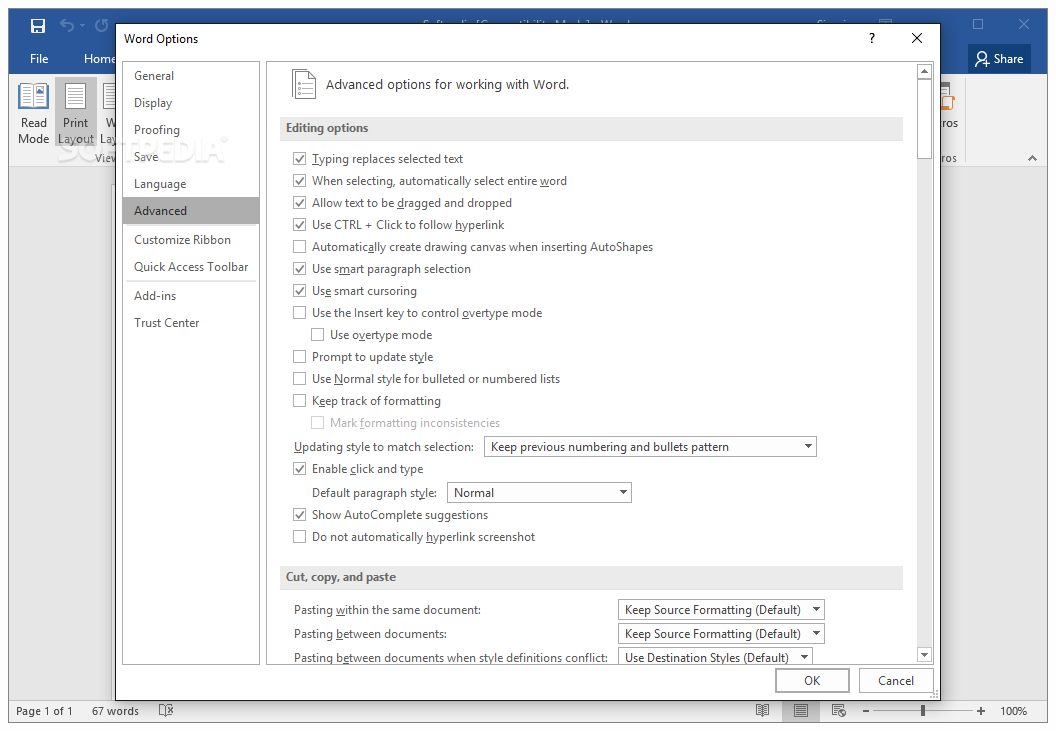Click Page 1 of 1 indicator

click(x=44, y=711)
